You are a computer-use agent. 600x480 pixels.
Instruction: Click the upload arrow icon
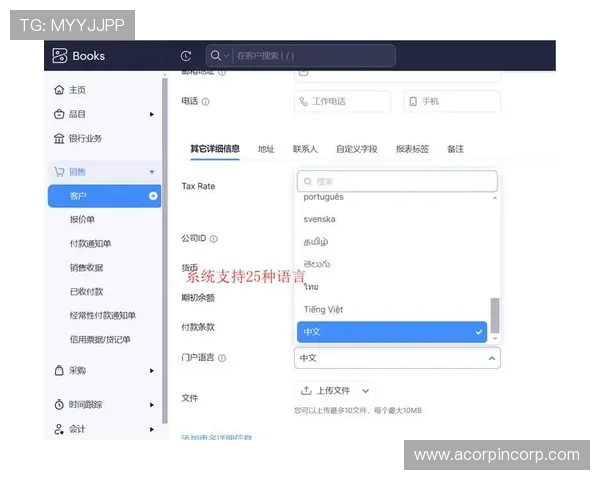(x=306, y=391)
